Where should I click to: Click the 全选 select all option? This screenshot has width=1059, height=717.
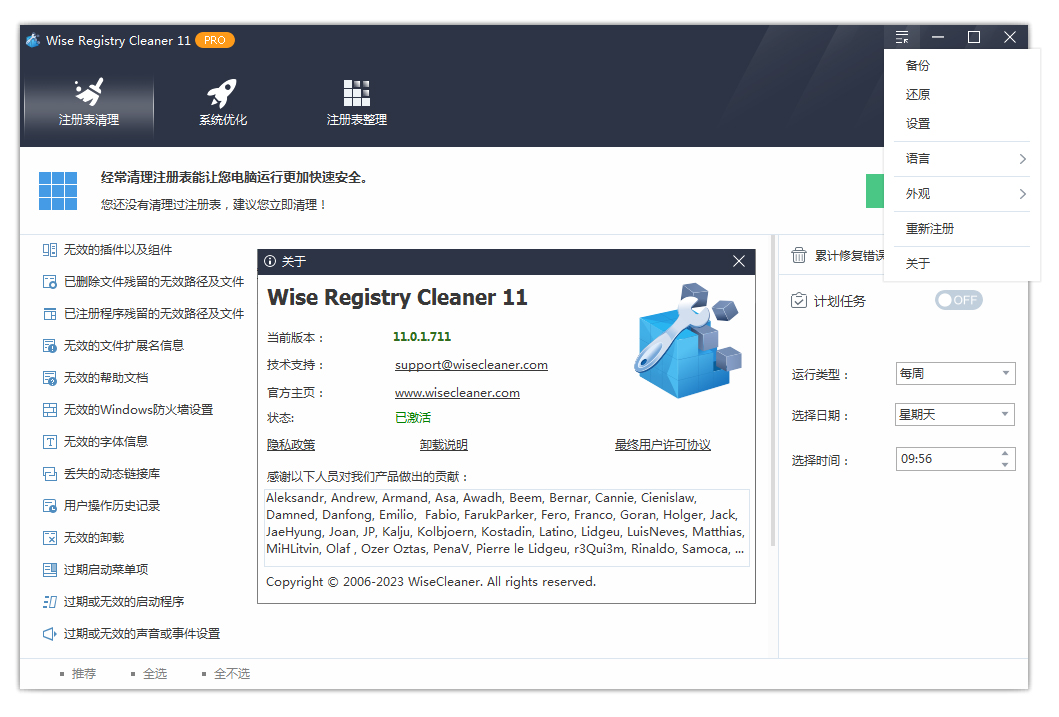(149, 674)
